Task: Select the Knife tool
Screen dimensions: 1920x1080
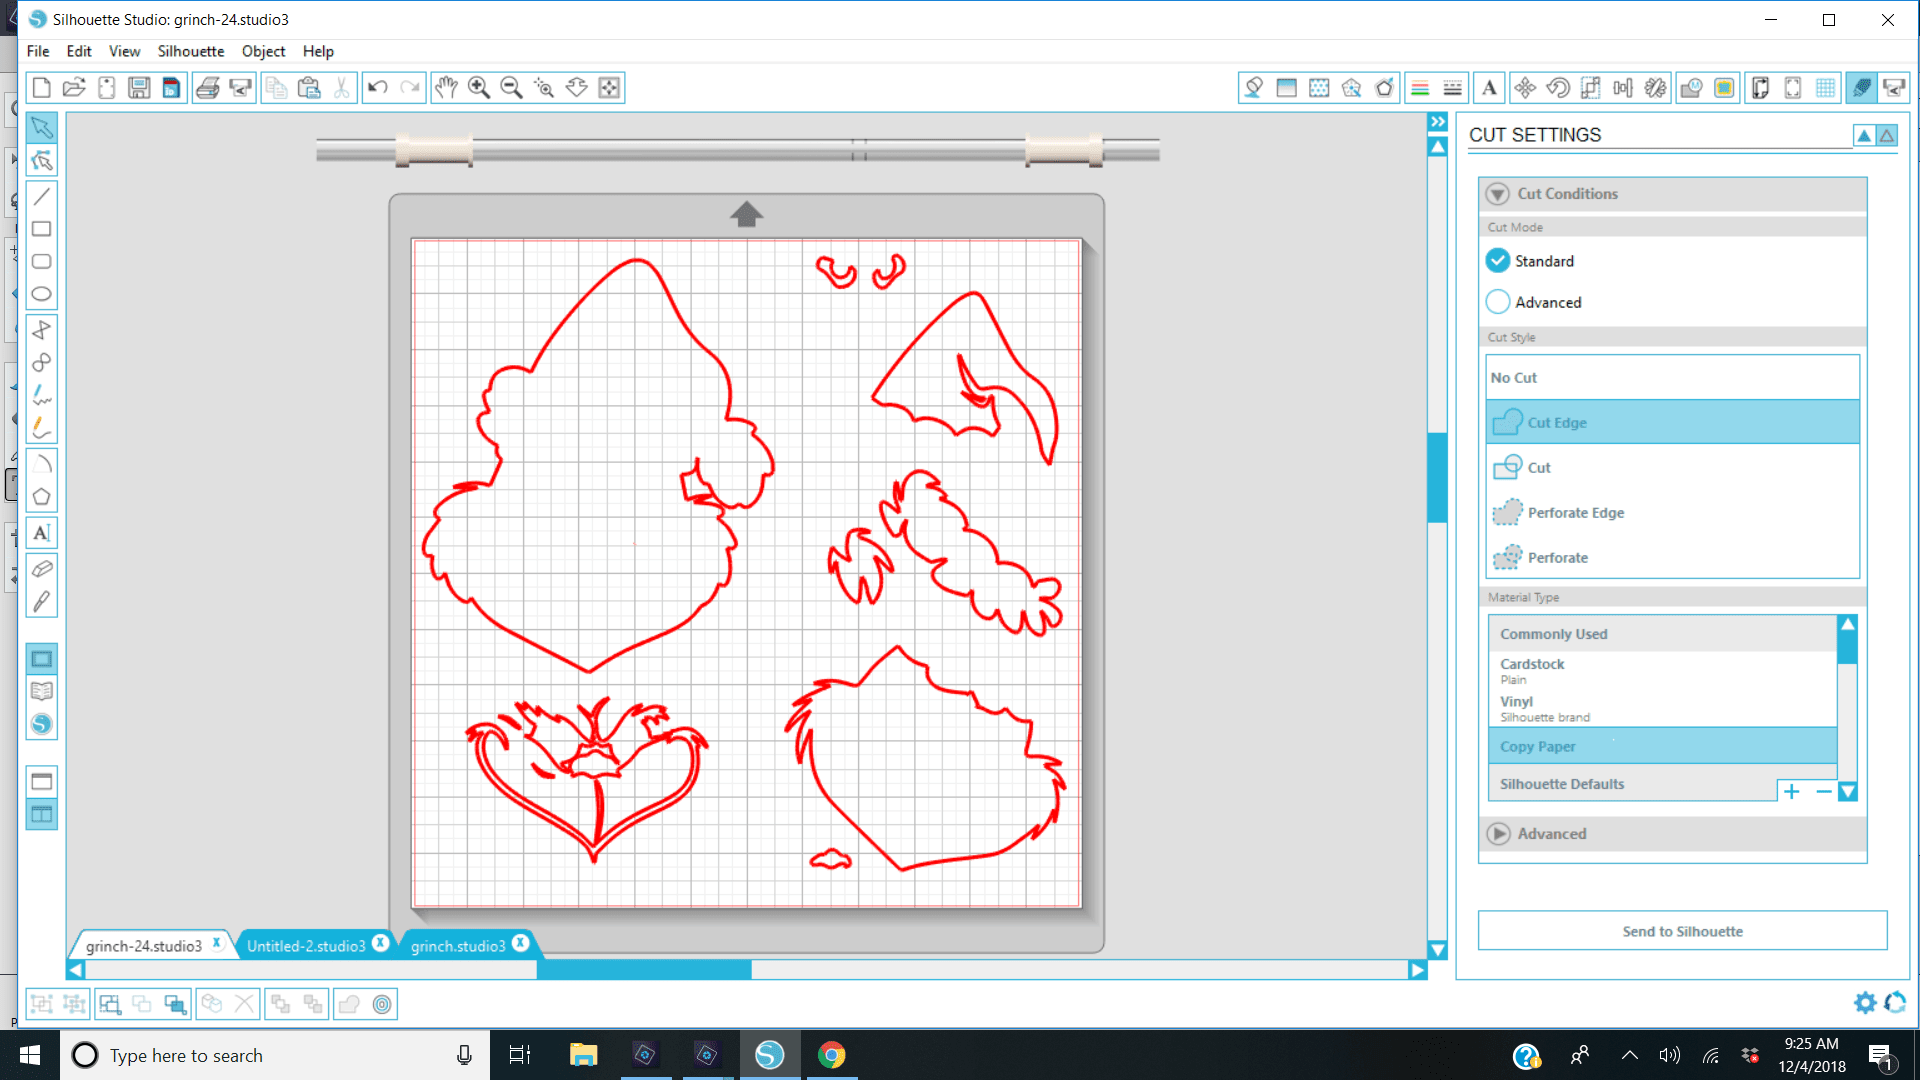Action: [41, 602]
